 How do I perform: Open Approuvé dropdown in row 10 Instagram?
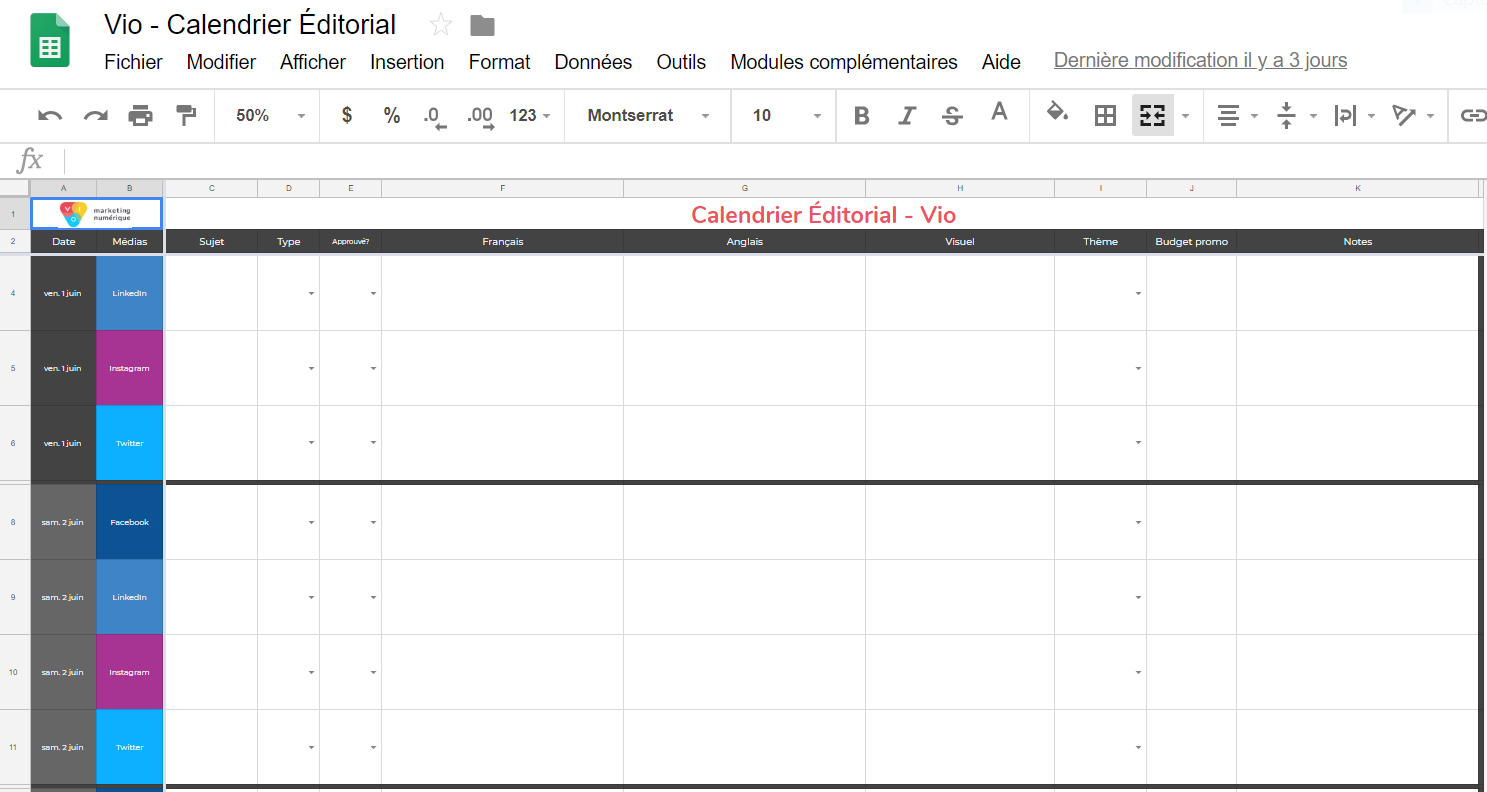tap(373, 672)
